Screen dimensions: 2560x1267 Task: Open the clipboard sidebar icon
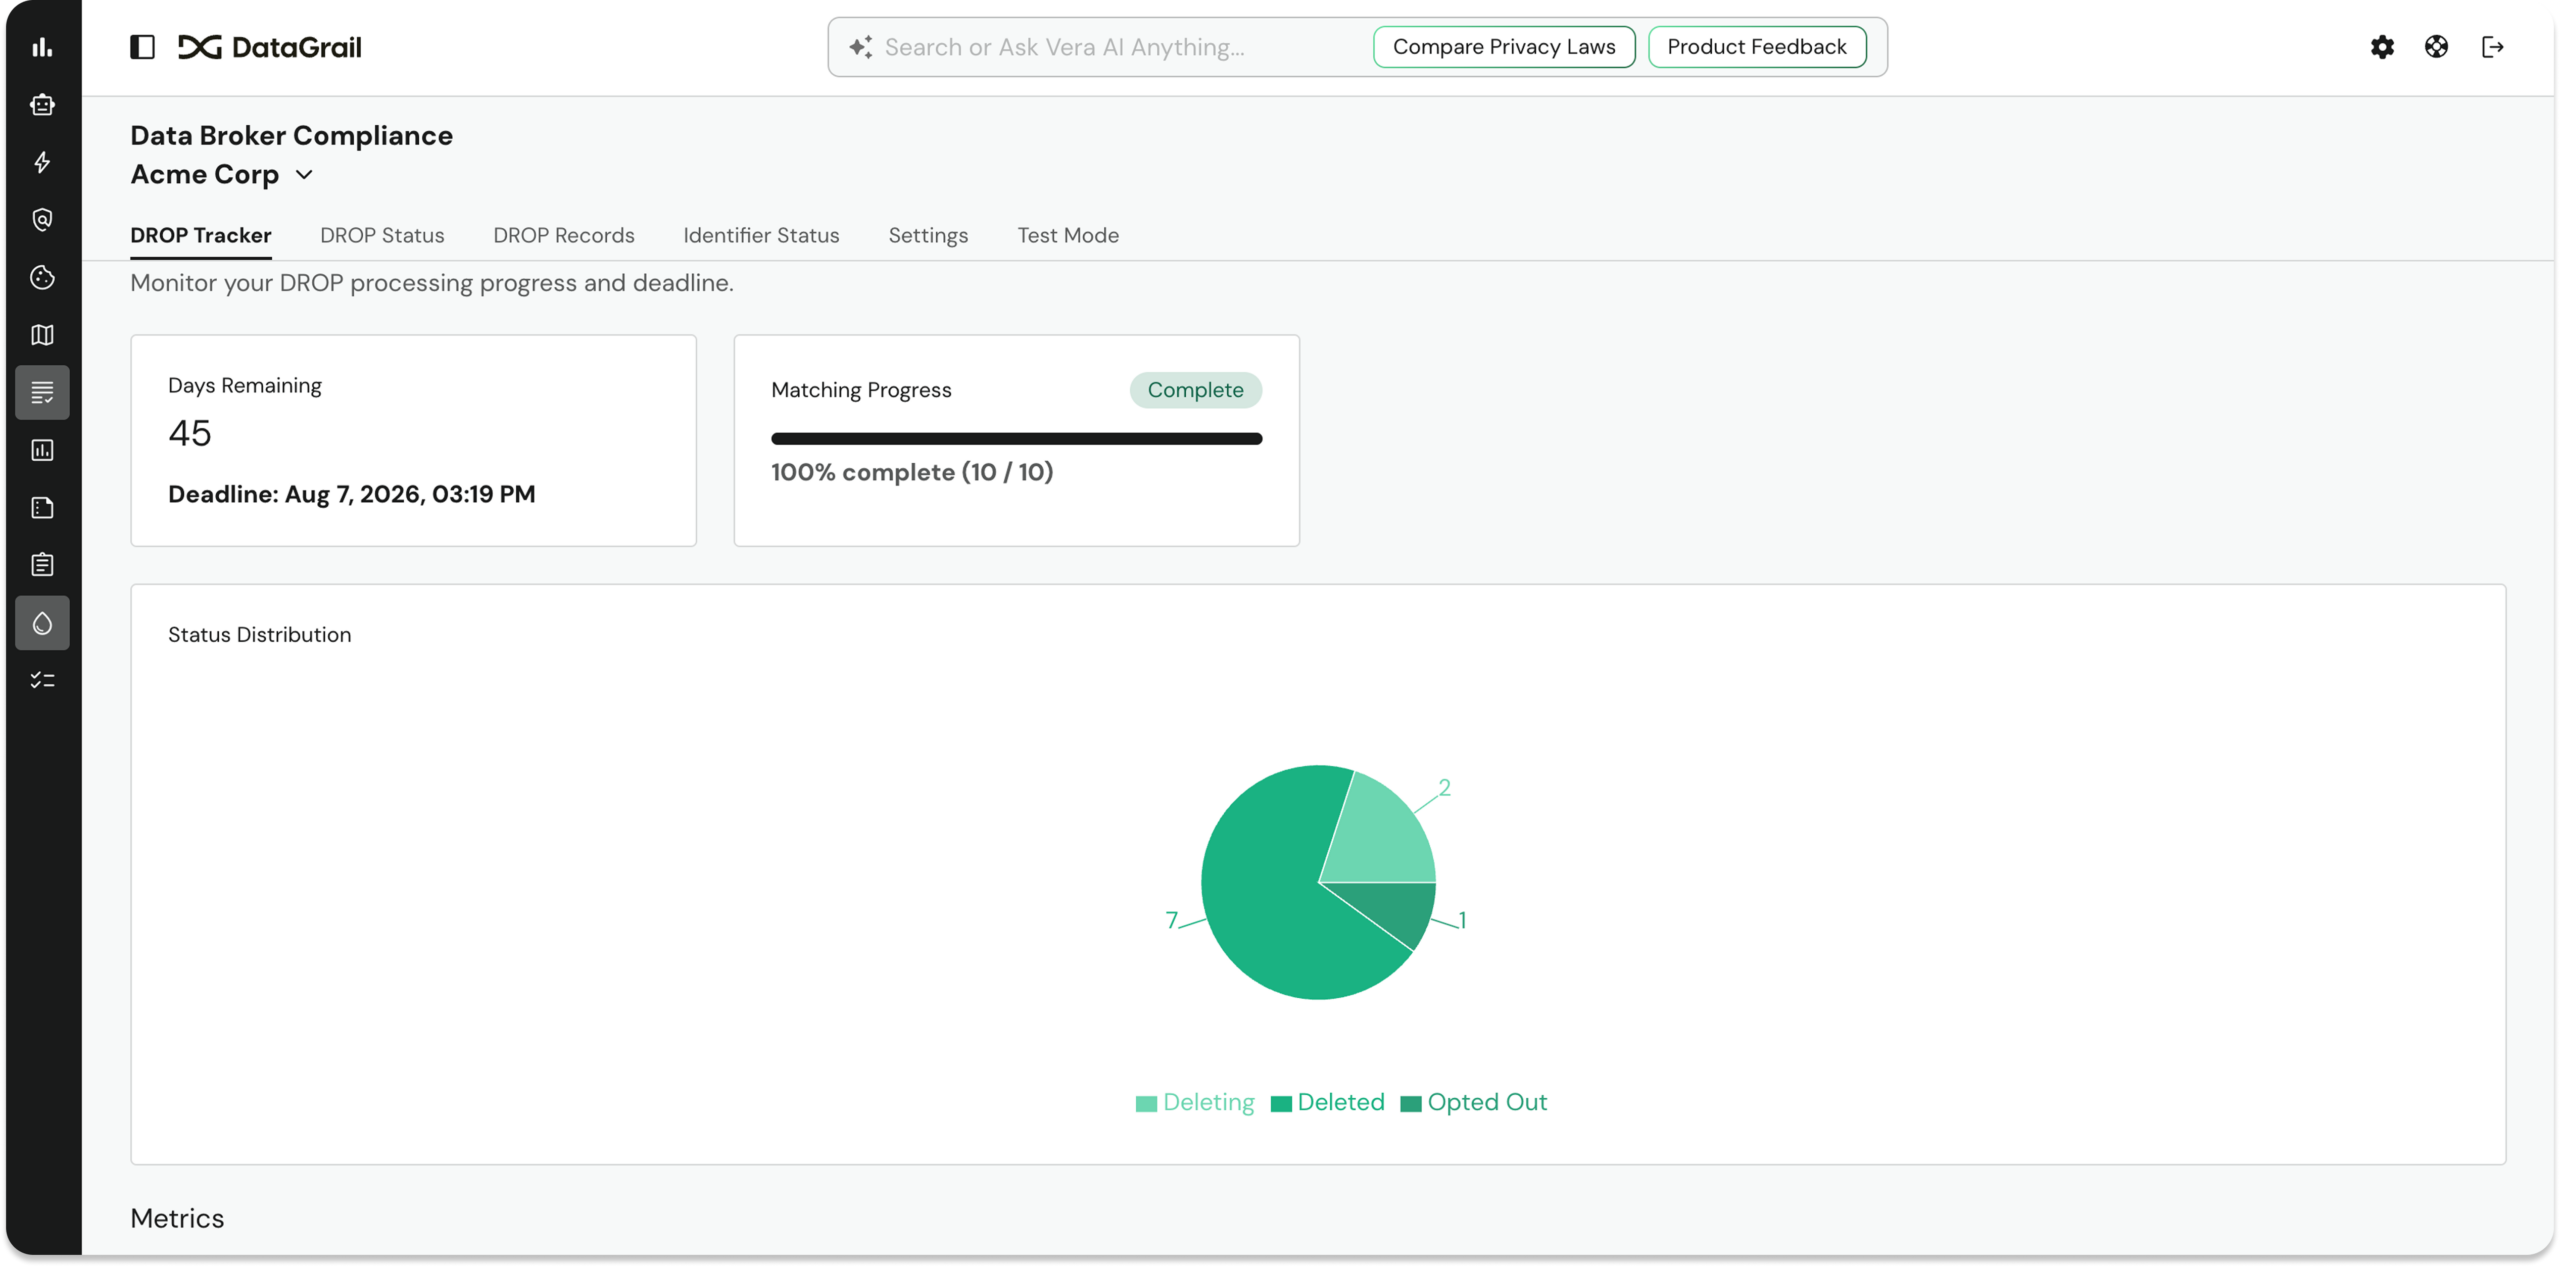[x=42, y=565]
